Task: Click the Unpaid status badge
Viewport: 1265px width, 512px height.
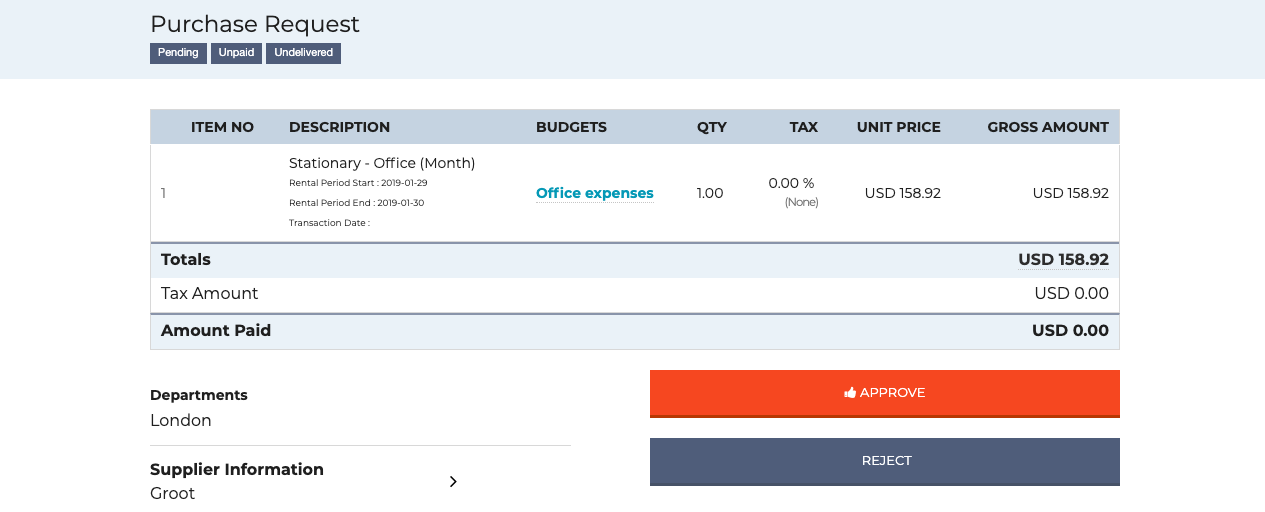Action: coord(237,53)
